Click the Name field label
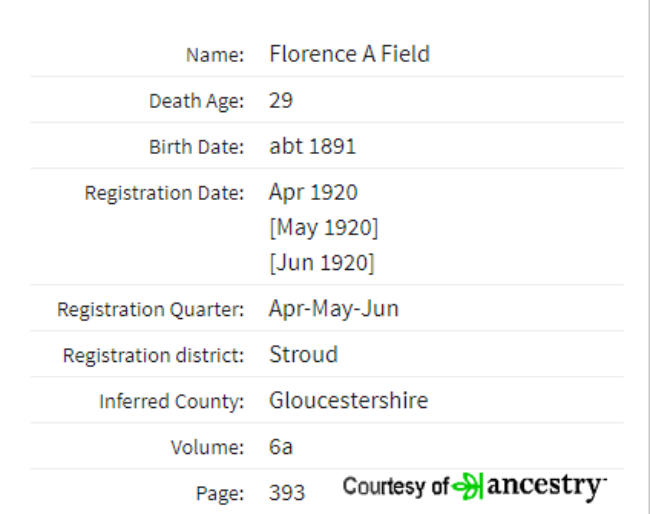Screen dimensions: 650x514 pyautogui.click(x=215, y=55)
